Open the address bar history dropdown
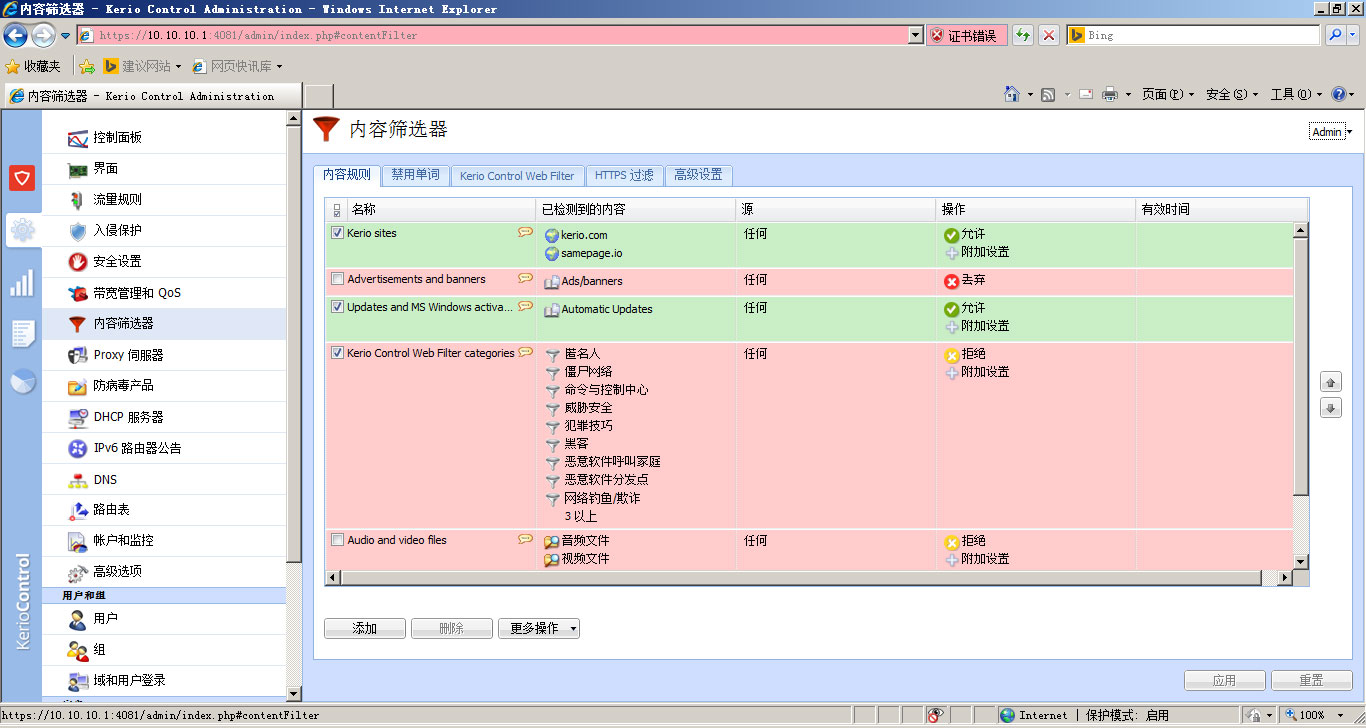The height and width of the screenshot is (728, 1366). tap(915, 35)
